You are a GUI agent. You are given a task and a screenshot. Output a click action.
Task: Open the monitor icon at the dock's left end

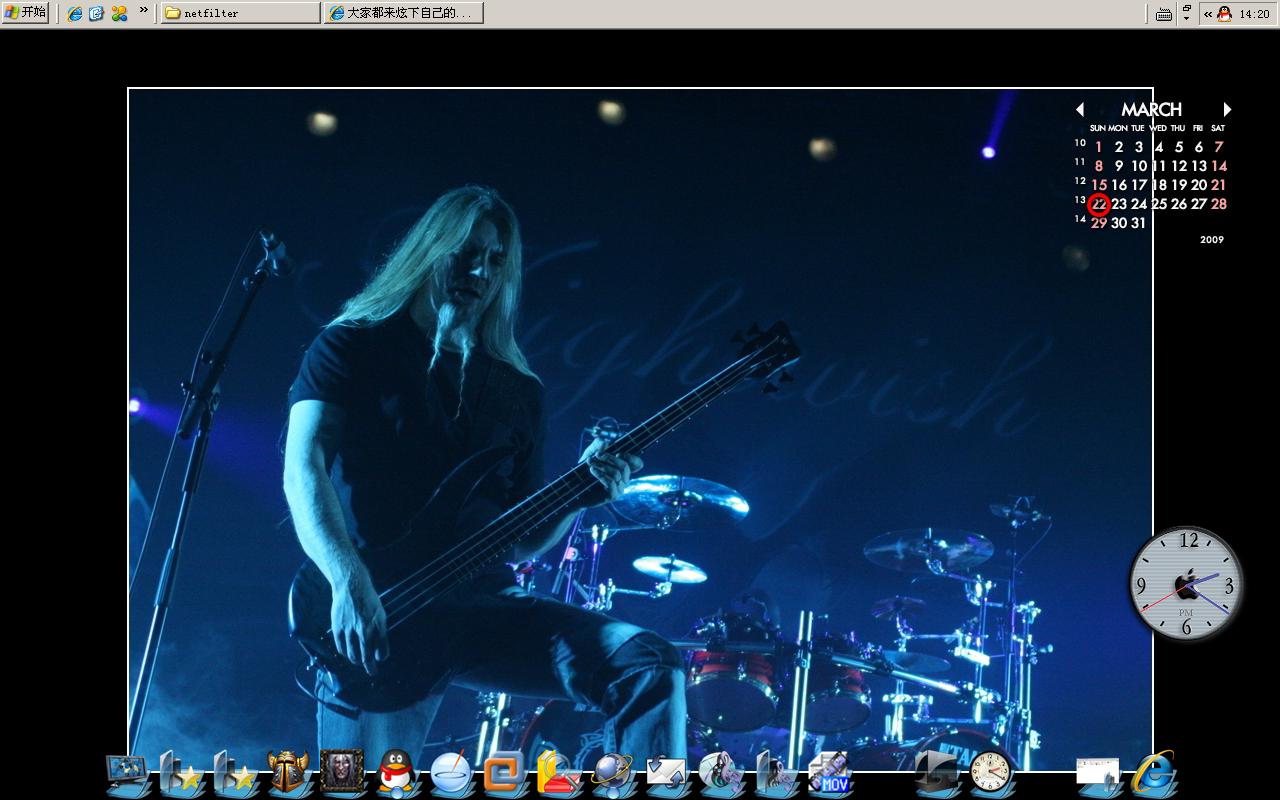point(127,773)
